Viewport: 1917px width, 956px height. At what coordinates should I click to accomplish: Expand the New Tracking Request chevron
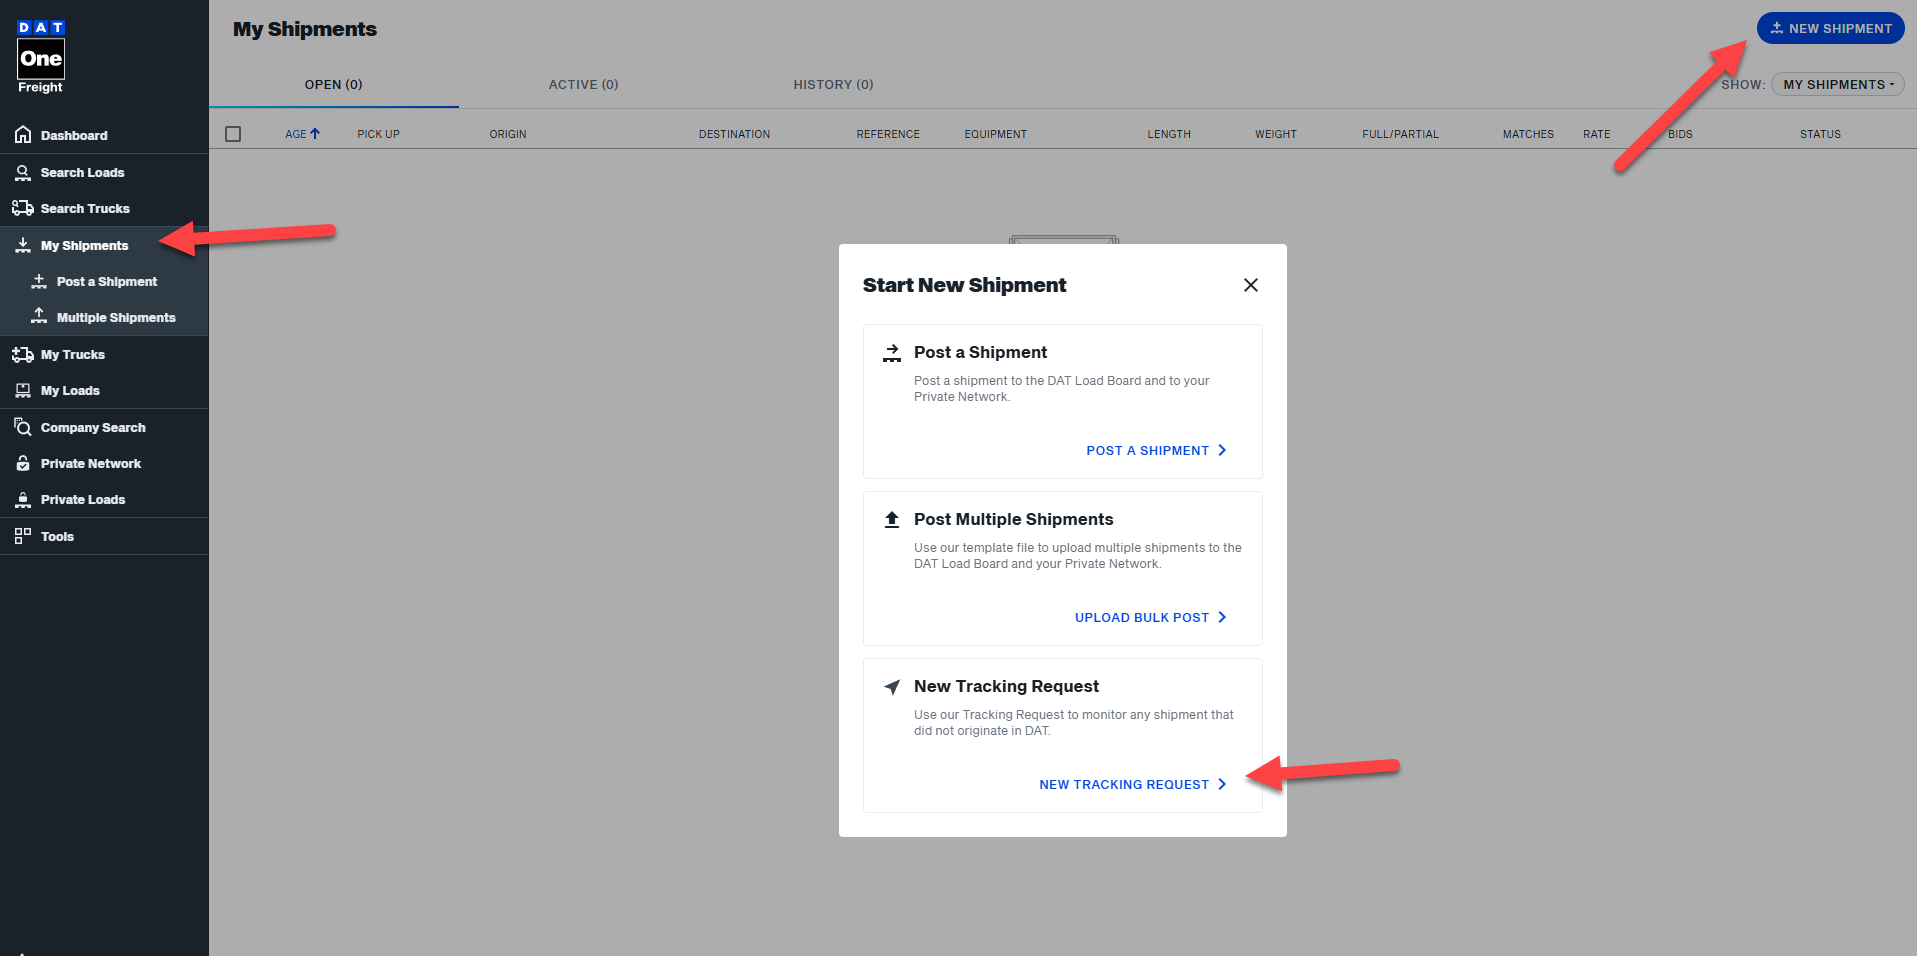tap(1222, 784)
